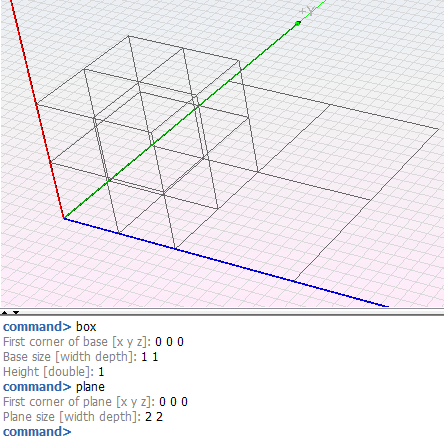The image size is (444, 438).
Task: Click the splitter's down arrow to collapse console
Action: tap(16, 313)
